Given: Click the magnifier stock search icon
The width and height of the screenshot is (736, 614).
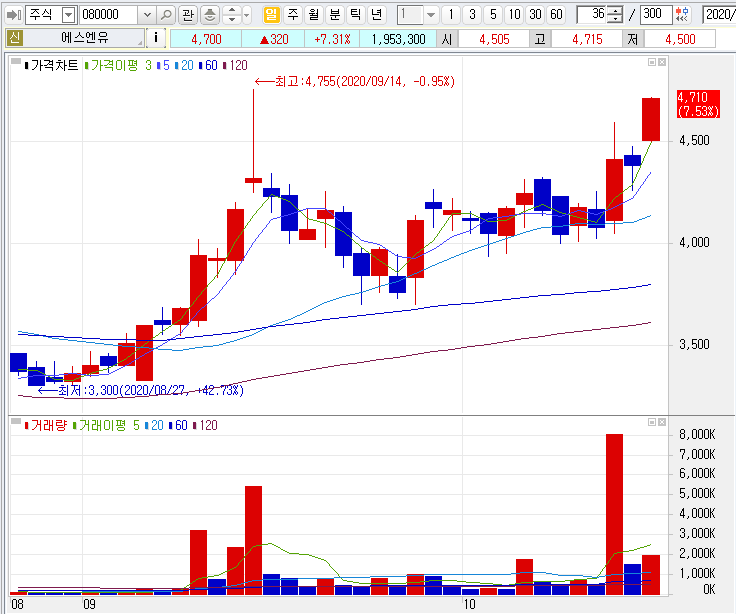Looking at the screenshot, I should pyautogui.click(x=166, y=15).
